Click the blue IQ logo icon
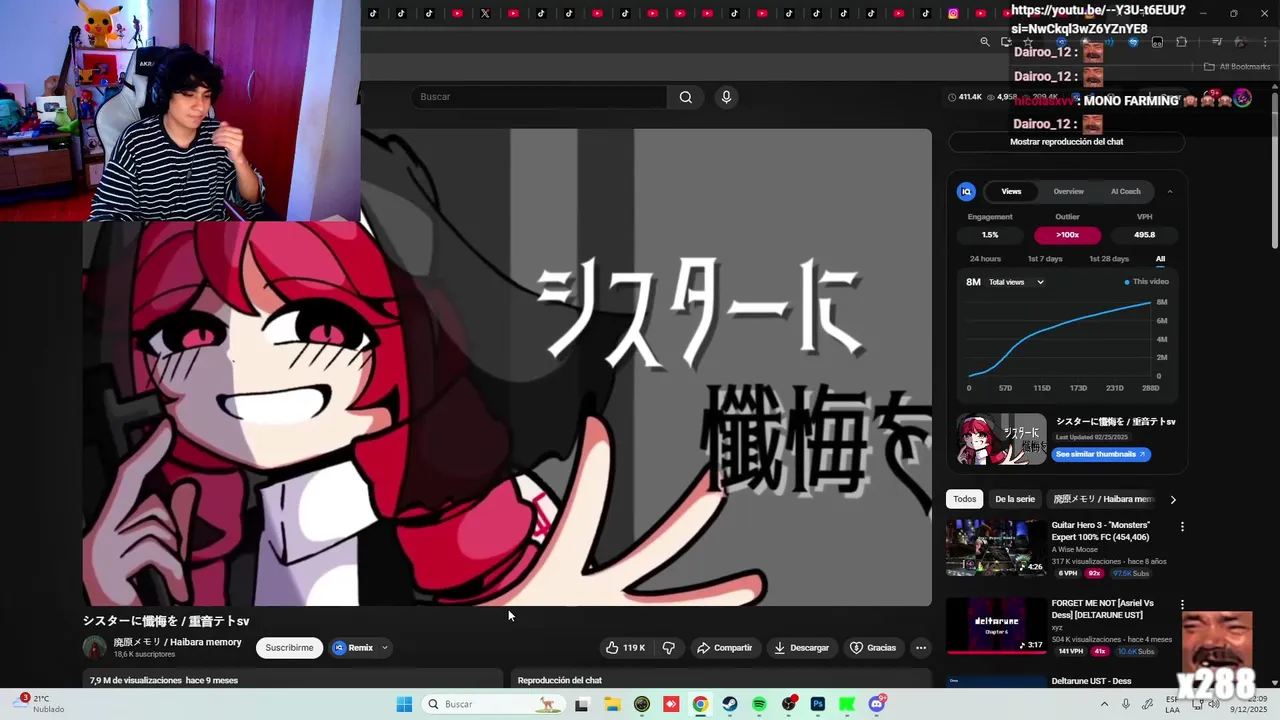The image size is (1280, 720). [x=966, y=191]
